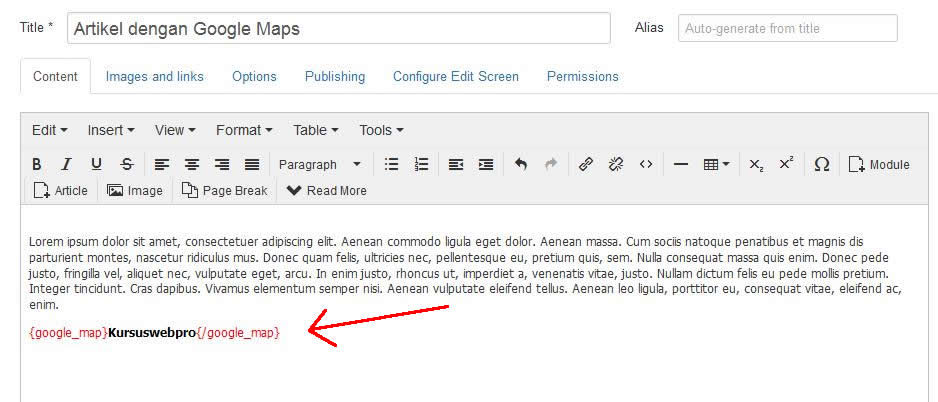Screen dimensions: 938x402
Task: Click the bold Kursuswebpro text
Action: tap(152, 333)
